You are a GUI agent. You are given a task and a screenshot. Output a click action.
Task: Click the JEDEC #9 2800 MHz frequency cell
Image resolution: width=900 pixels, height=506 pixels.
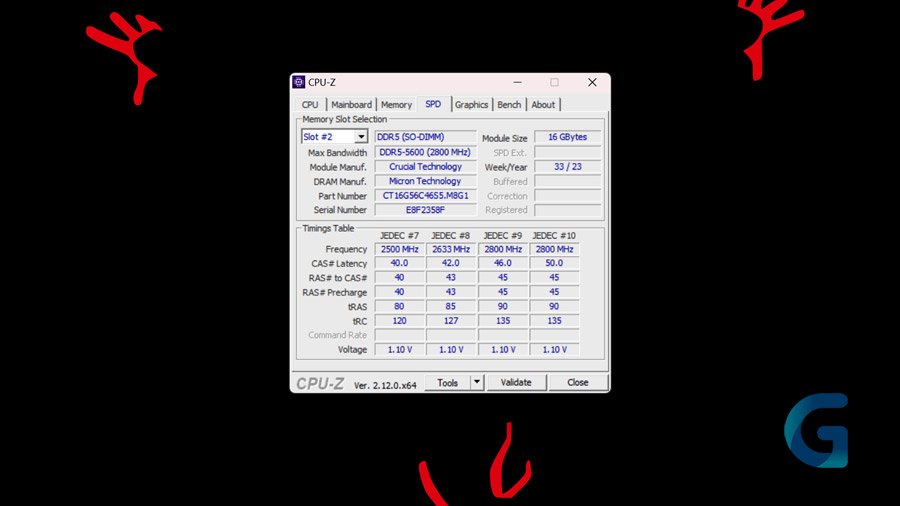pos(503,249)
